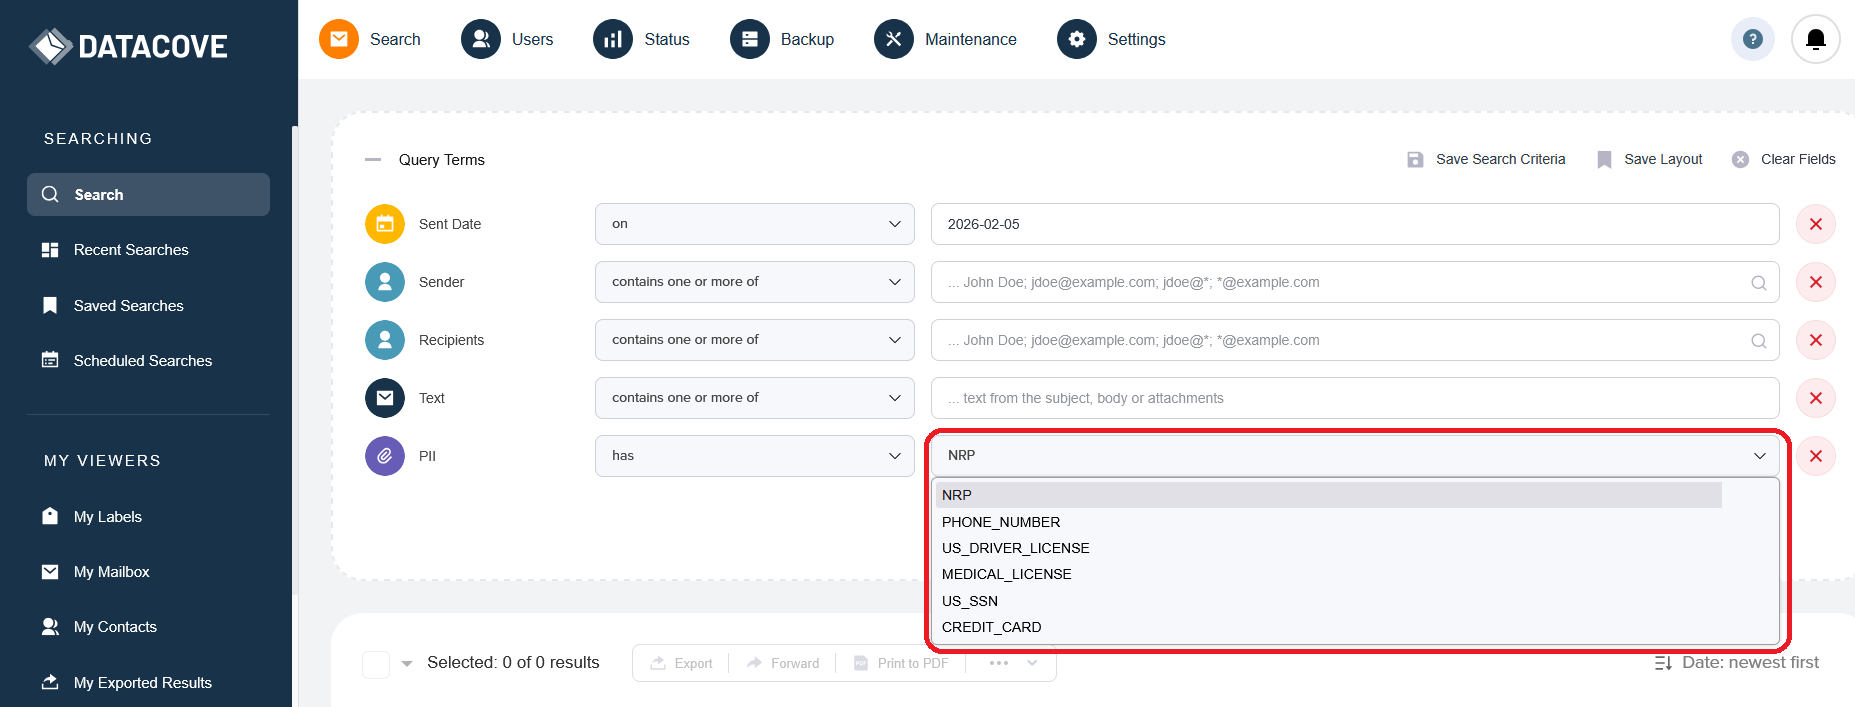Remove the Sent Date query row
1855x707 pixels.
point(1816,224)
